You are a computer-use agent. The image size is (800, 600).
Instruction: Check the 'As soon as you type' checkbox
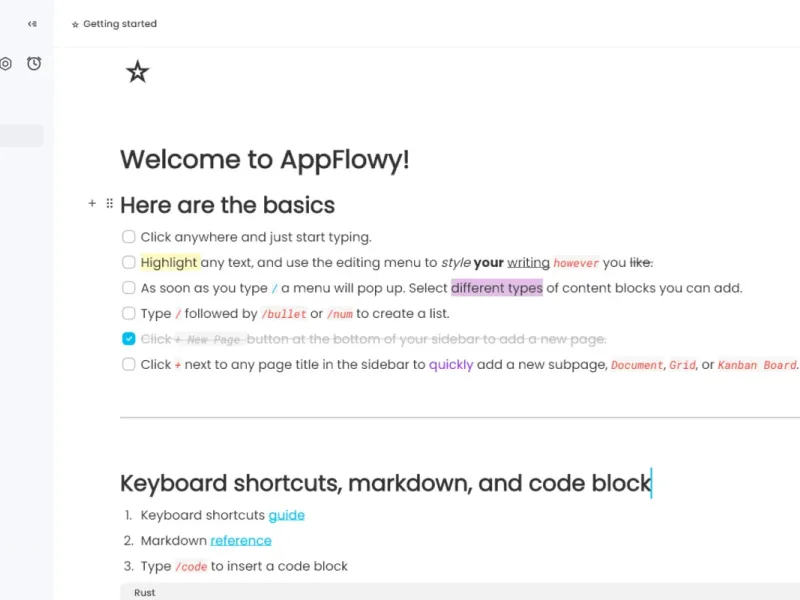[129, 288]
